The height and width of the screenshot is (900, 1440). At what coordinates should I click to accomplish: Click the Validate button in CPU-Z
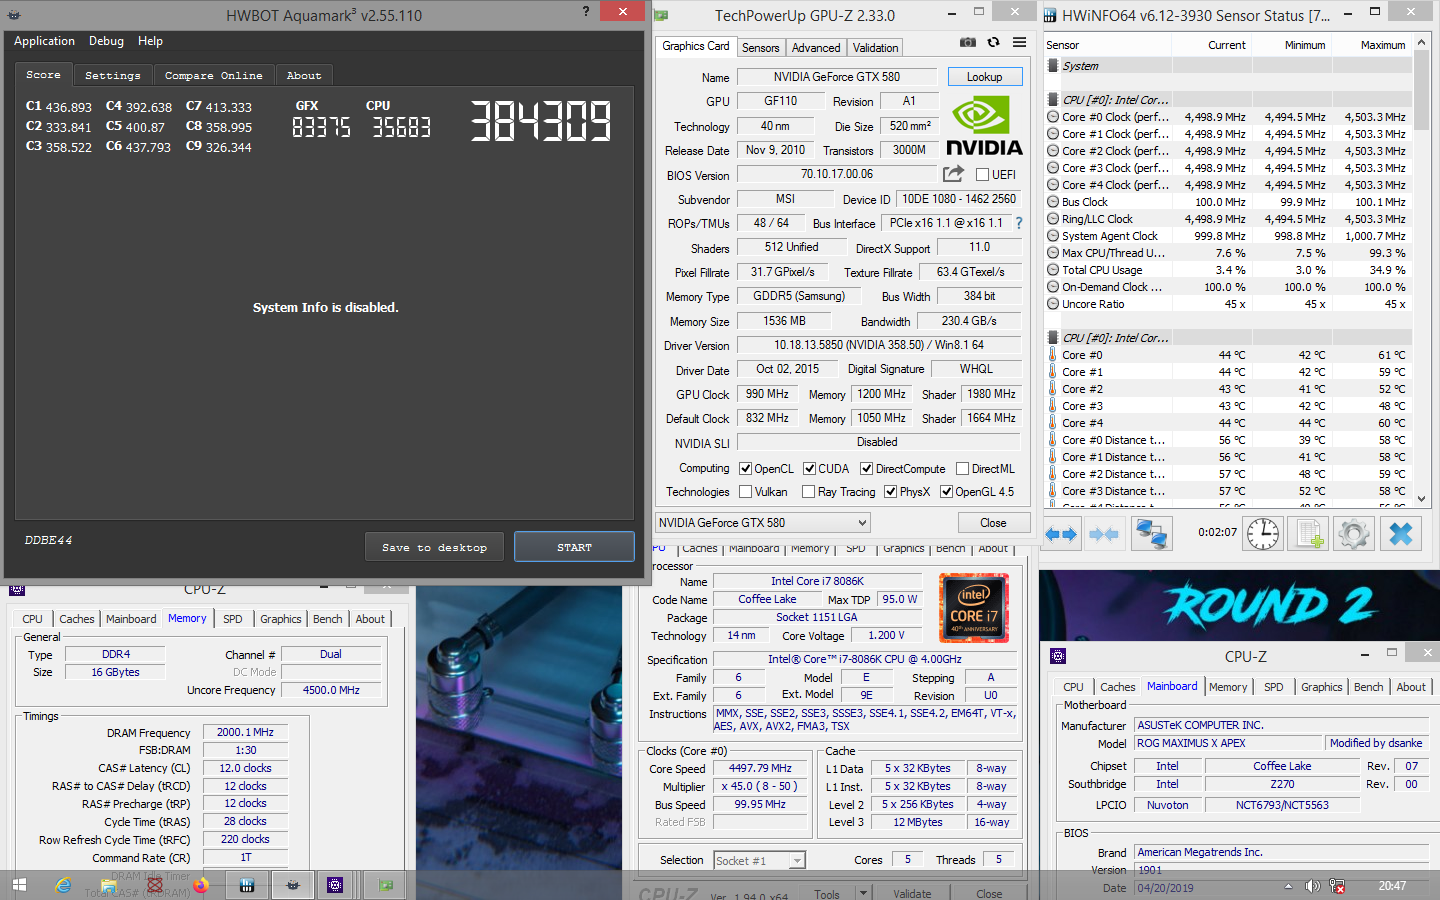(x=912, y=894)
